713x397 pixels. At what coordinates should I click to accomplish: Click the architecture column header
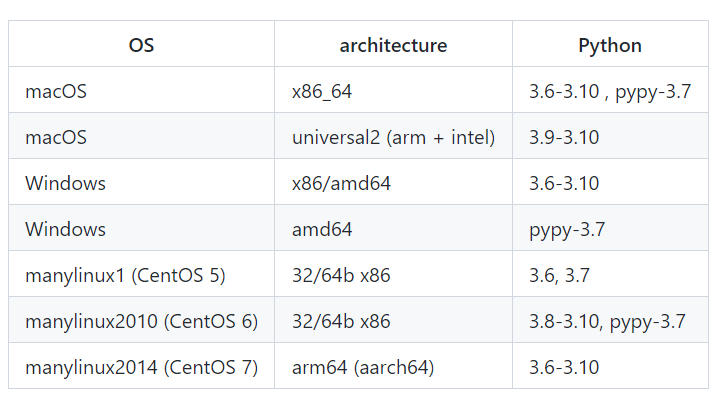393,44
